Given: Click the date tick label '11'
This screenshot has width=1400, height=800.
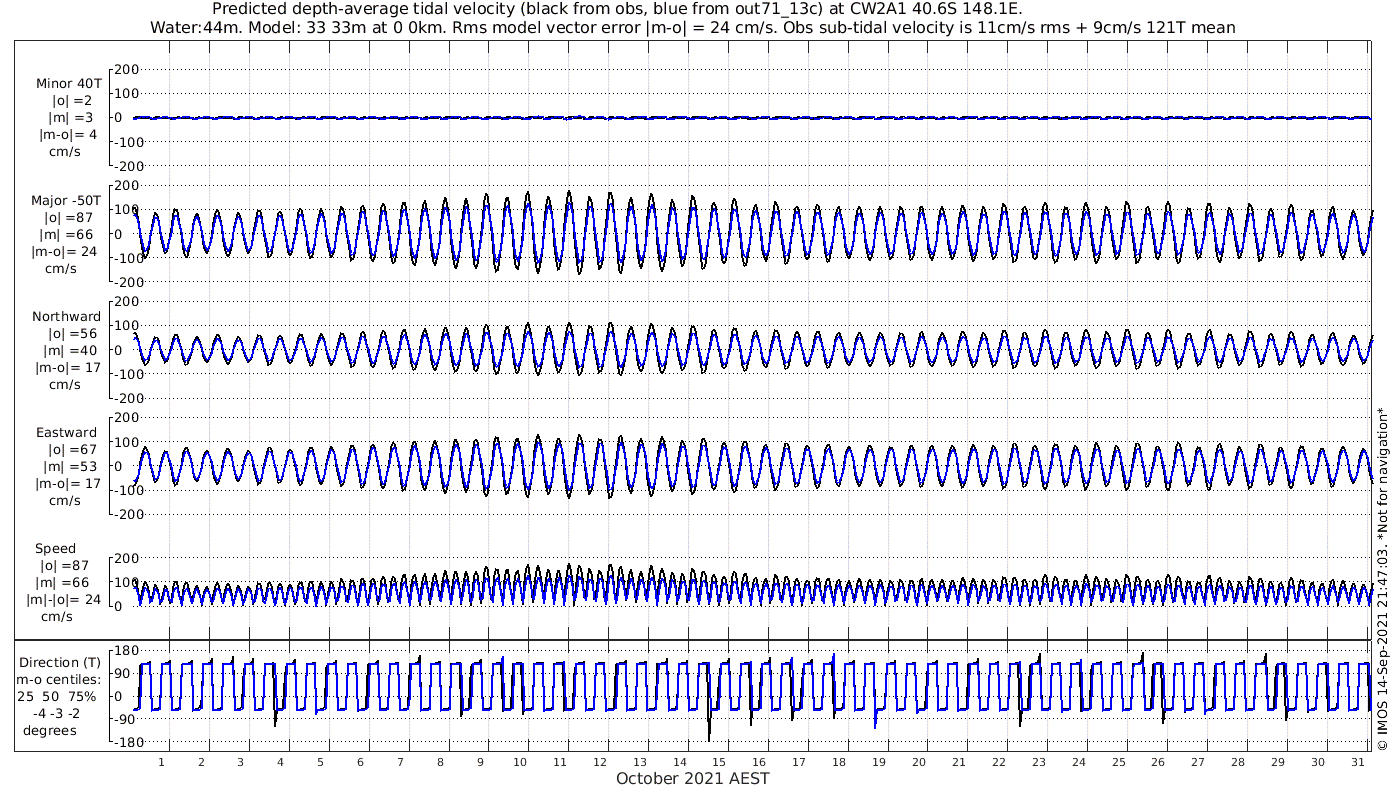Looking at the screenshot, I should click(560, 762).
